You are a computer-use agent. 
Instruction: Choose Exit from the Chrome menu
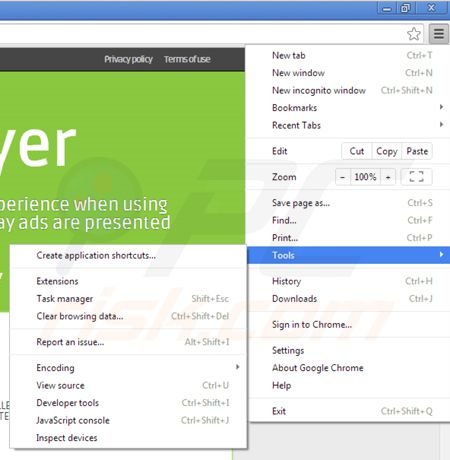click(348, 411)
